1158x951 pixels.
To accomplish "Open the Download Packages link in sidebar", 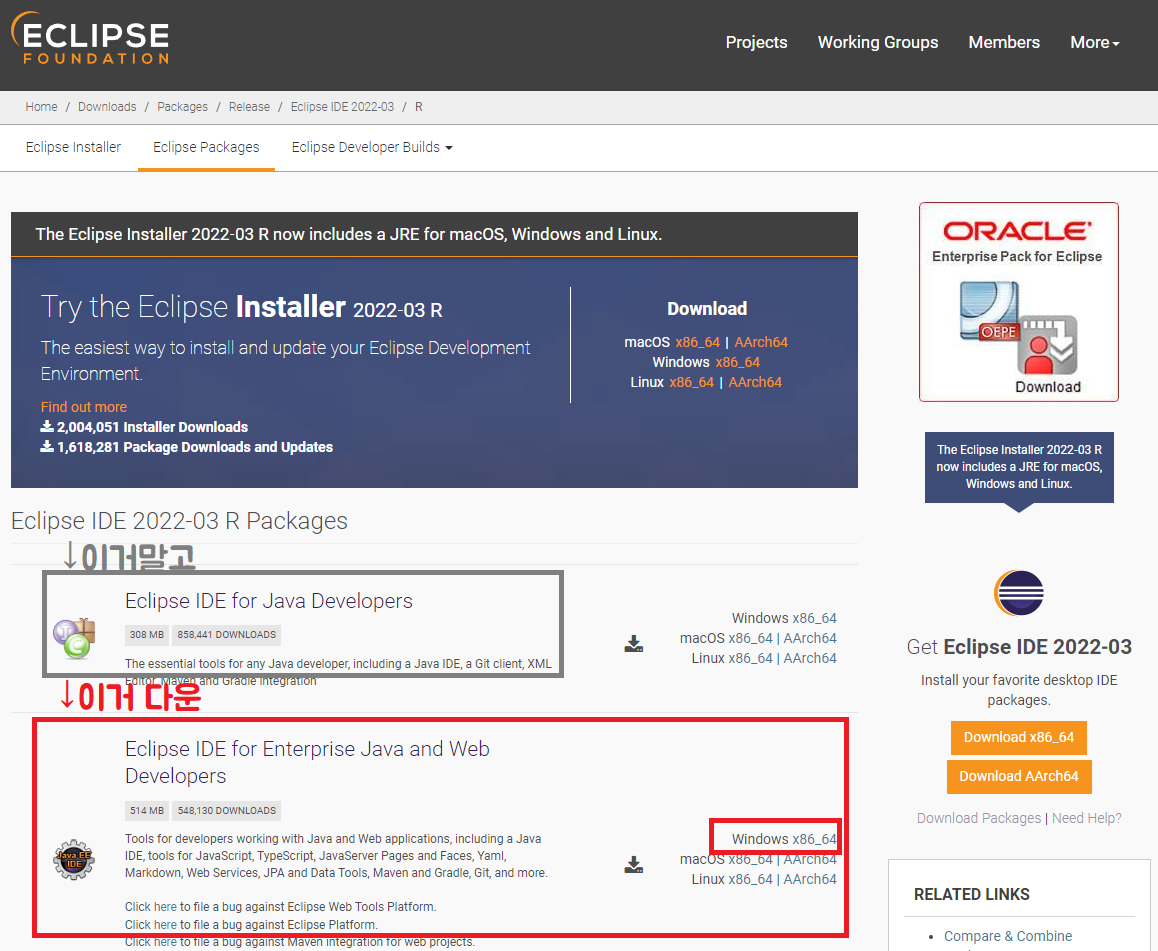I will tap(979, 818).
